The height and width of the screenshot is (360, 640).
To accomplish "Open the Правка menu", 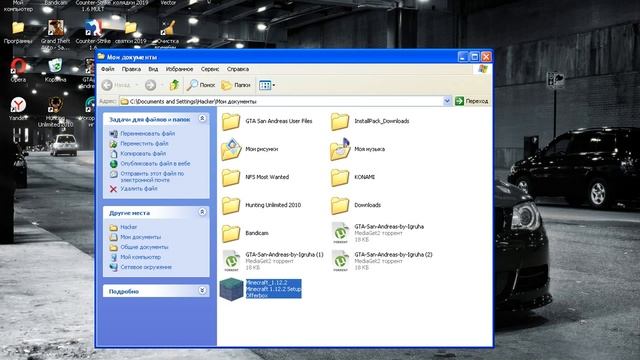I will [131, 69].
